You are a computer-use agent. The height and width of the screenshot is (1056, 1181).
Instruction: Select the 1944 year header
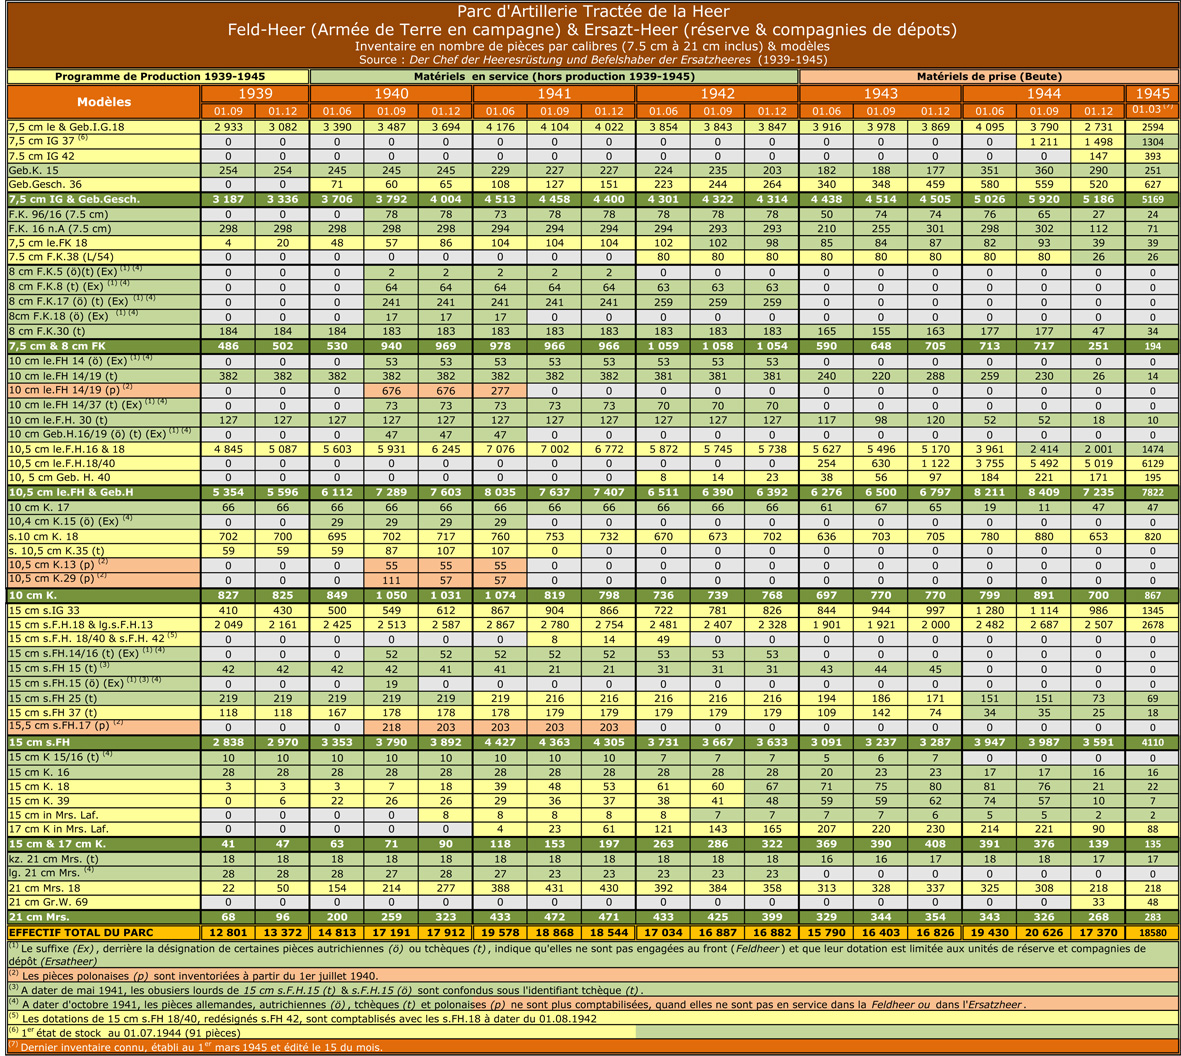pyautogui.click(x=1043, y=93)
